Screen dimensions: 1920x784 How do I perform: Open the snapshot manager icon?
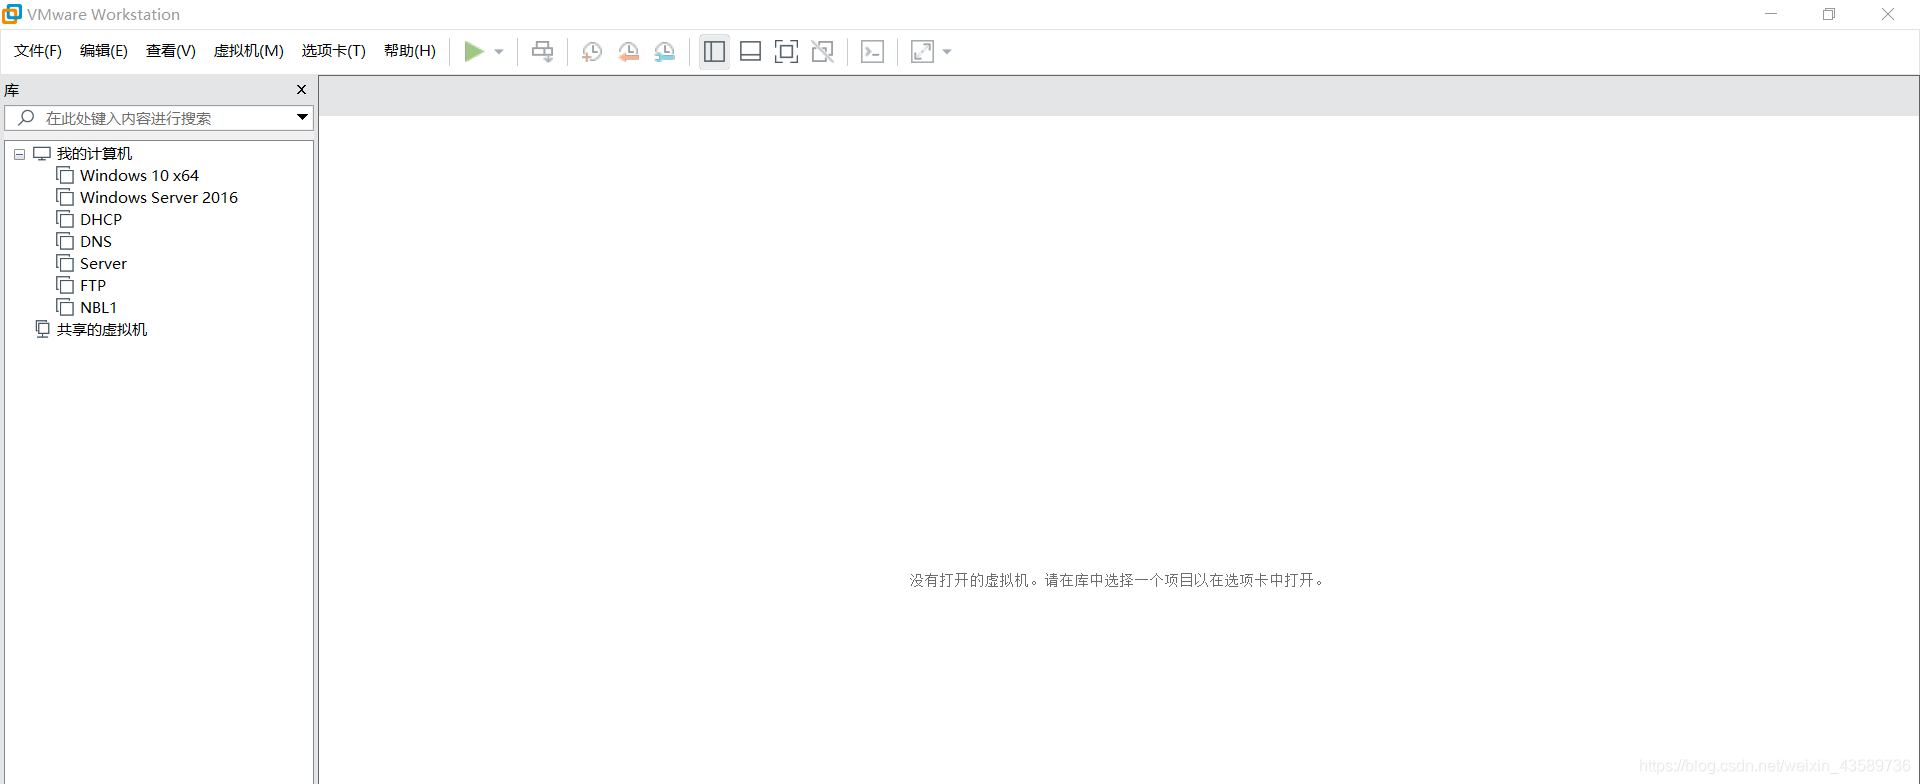(x=665, y=52)
